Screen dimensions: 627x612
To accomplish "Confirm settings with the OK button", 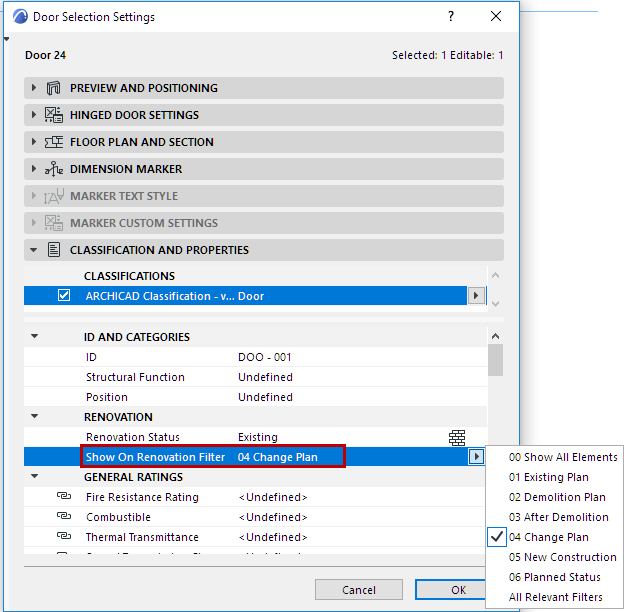I will (451, 590).
